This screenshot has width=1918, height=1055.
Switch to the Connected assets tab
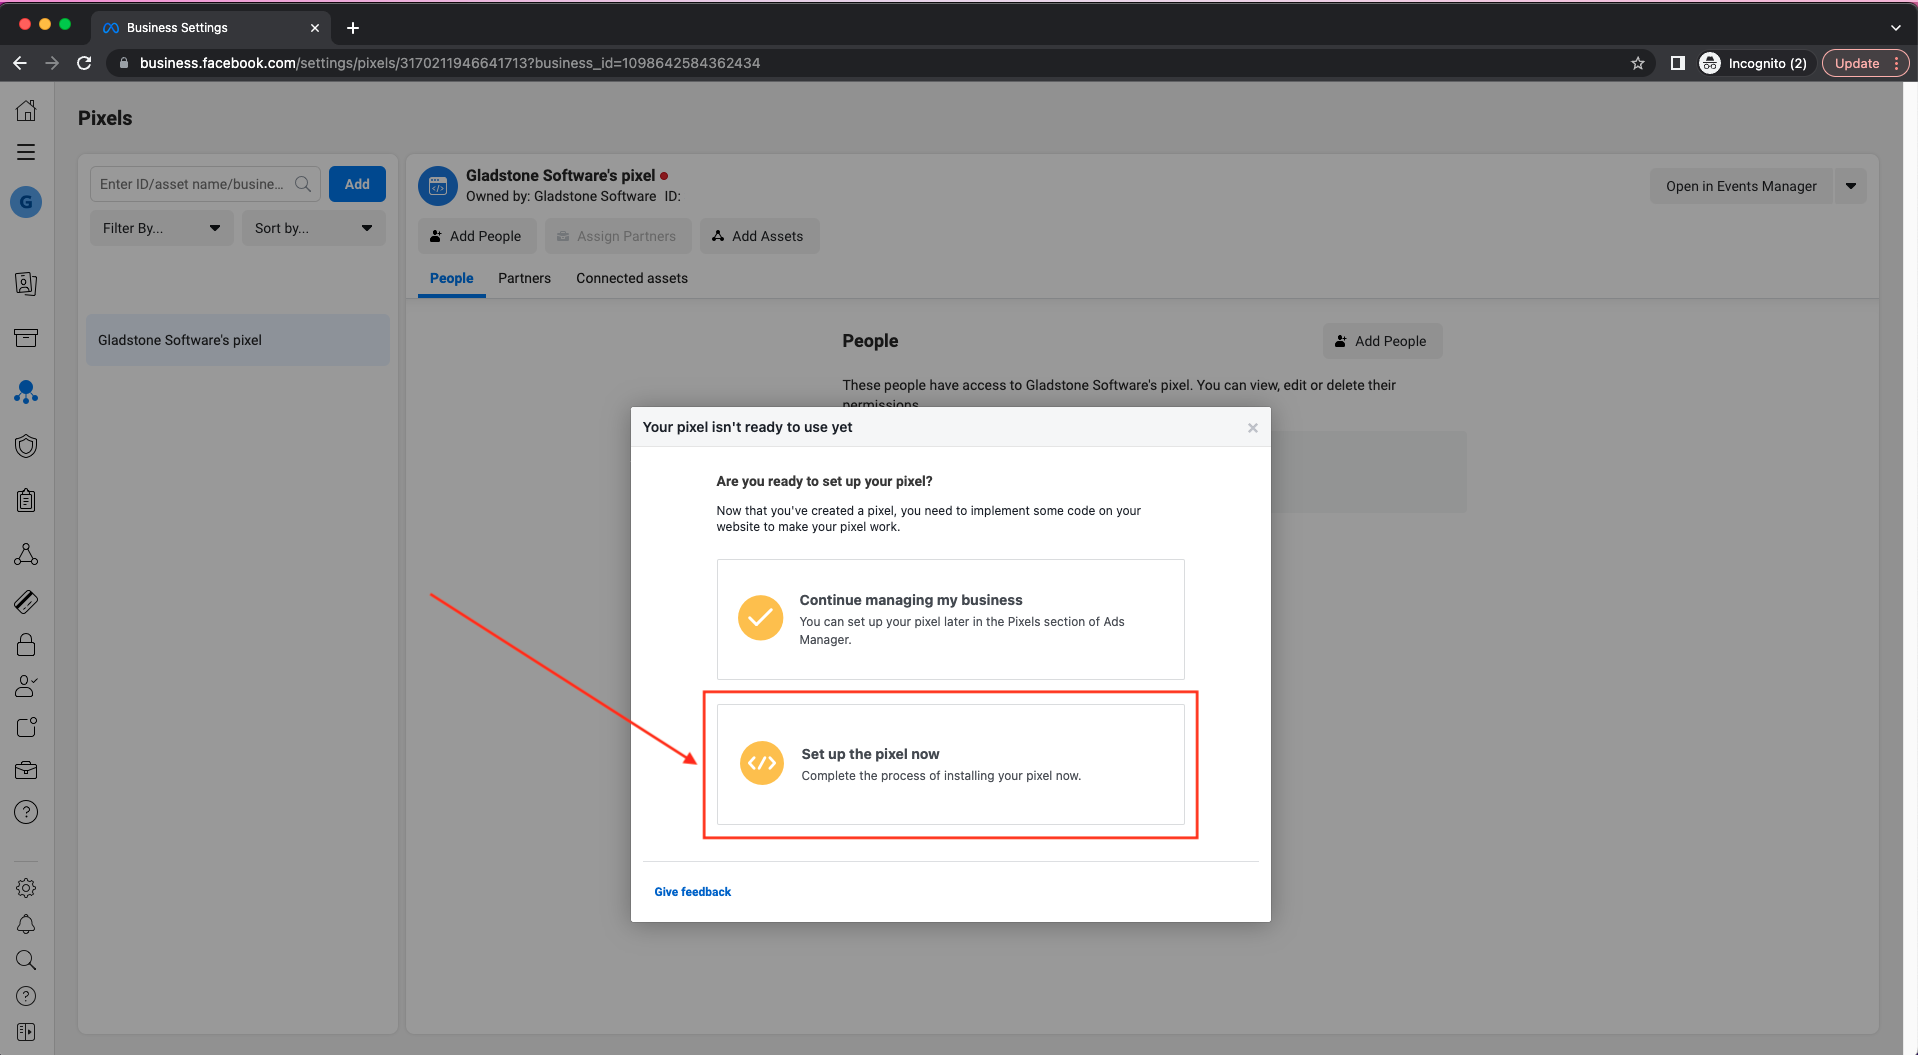tap(632, 278)
